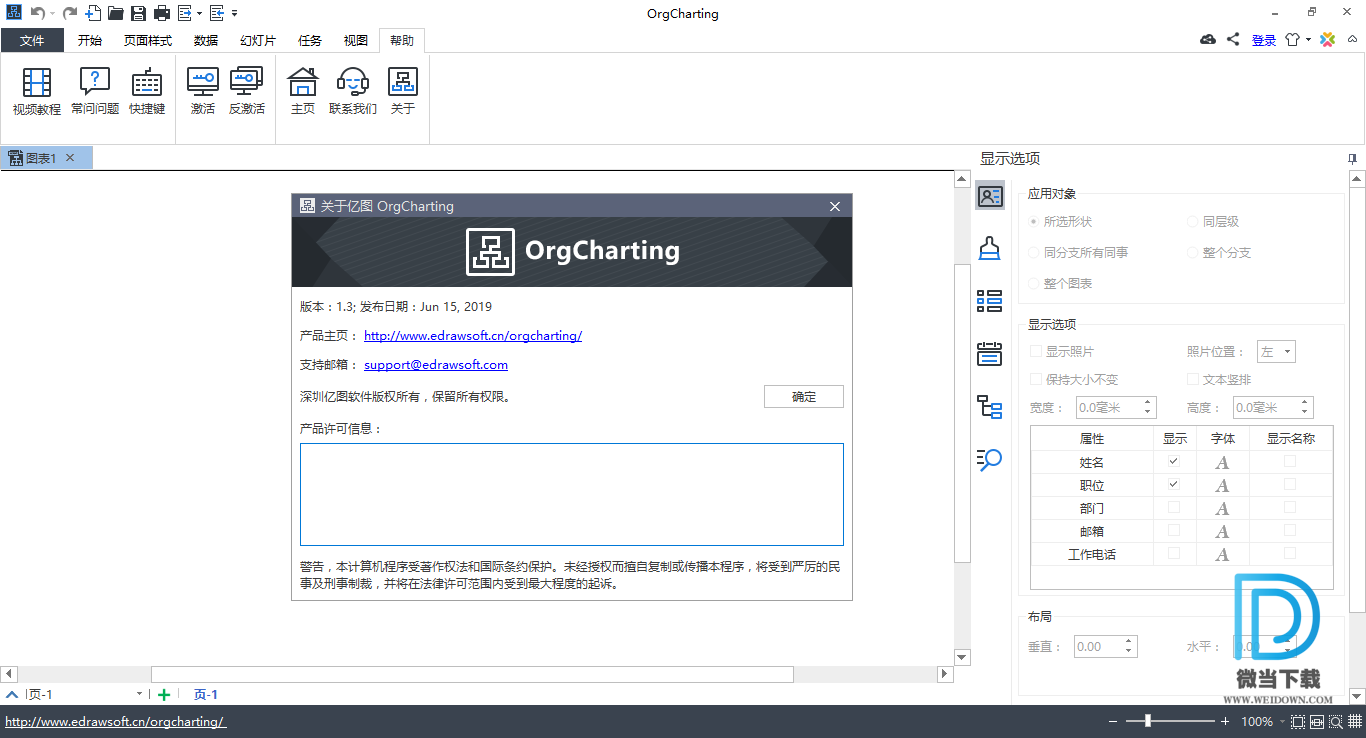
Task: Click the zoom slider handle in status bar
Action: [x=1148, y=721]
